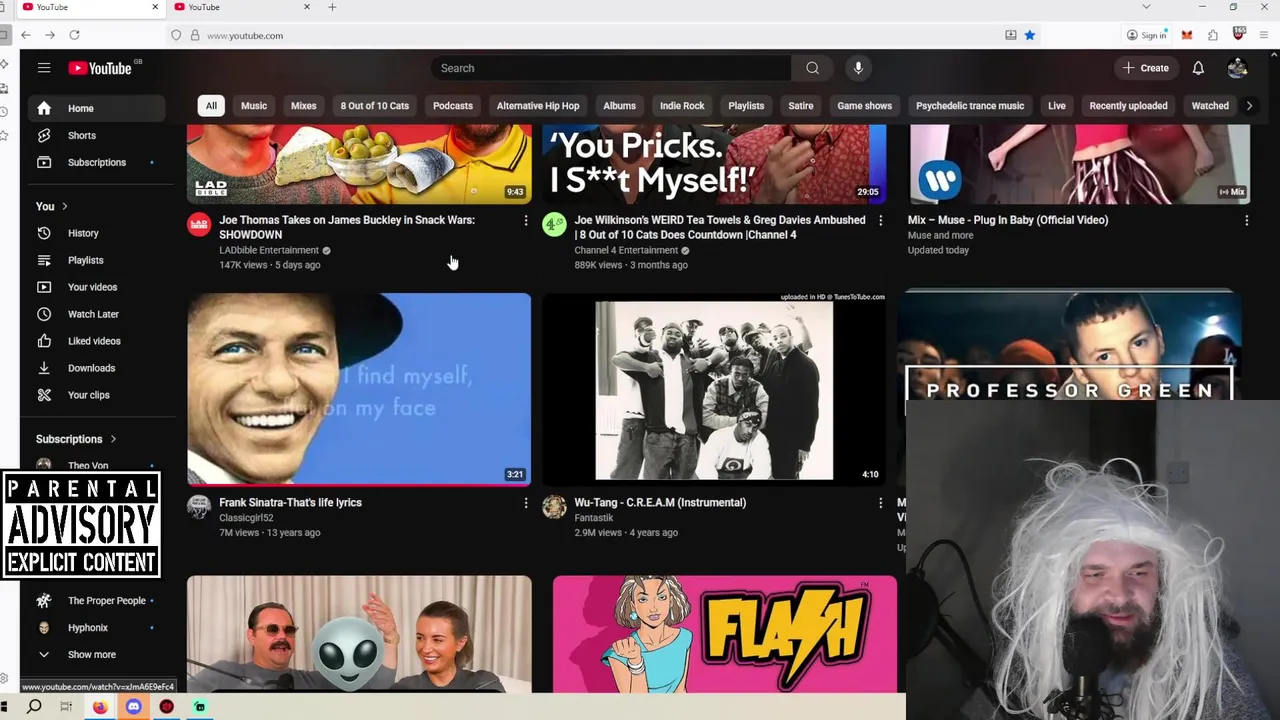The height and width of the screenshot is (720, 1280).
Task: Open Firefox from the taskbar
Action: 100,707
